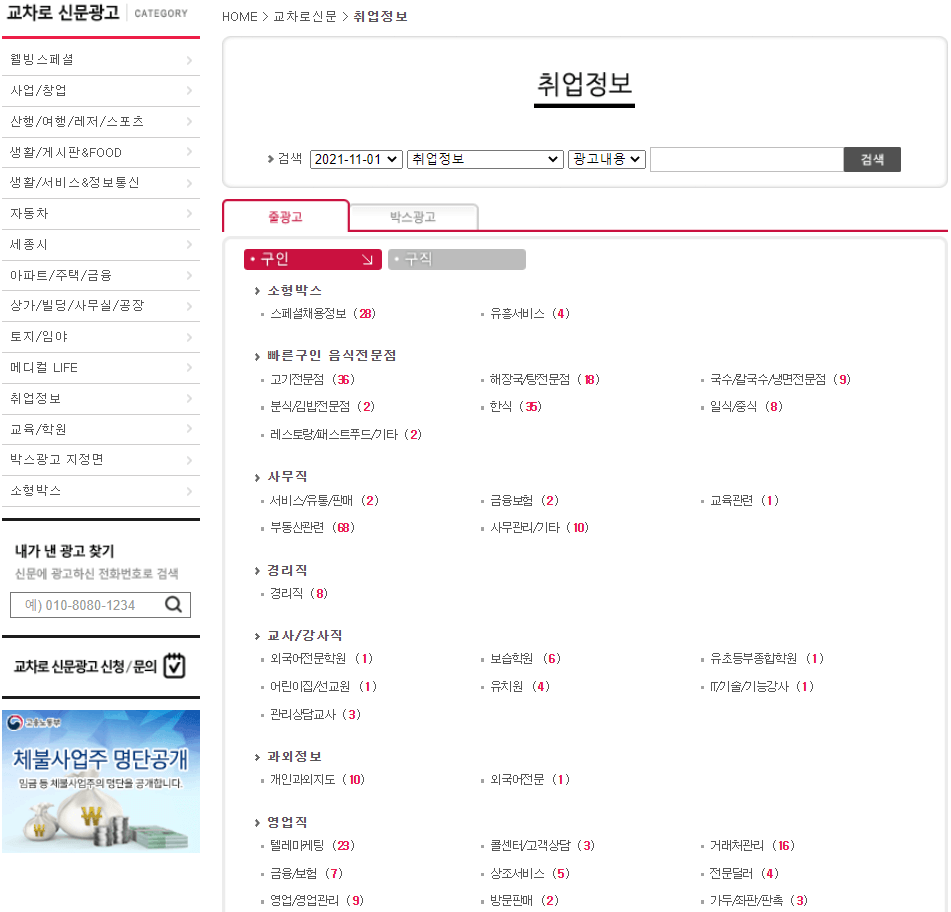Toggle to 구직 listings

click(x=457, y=259)
